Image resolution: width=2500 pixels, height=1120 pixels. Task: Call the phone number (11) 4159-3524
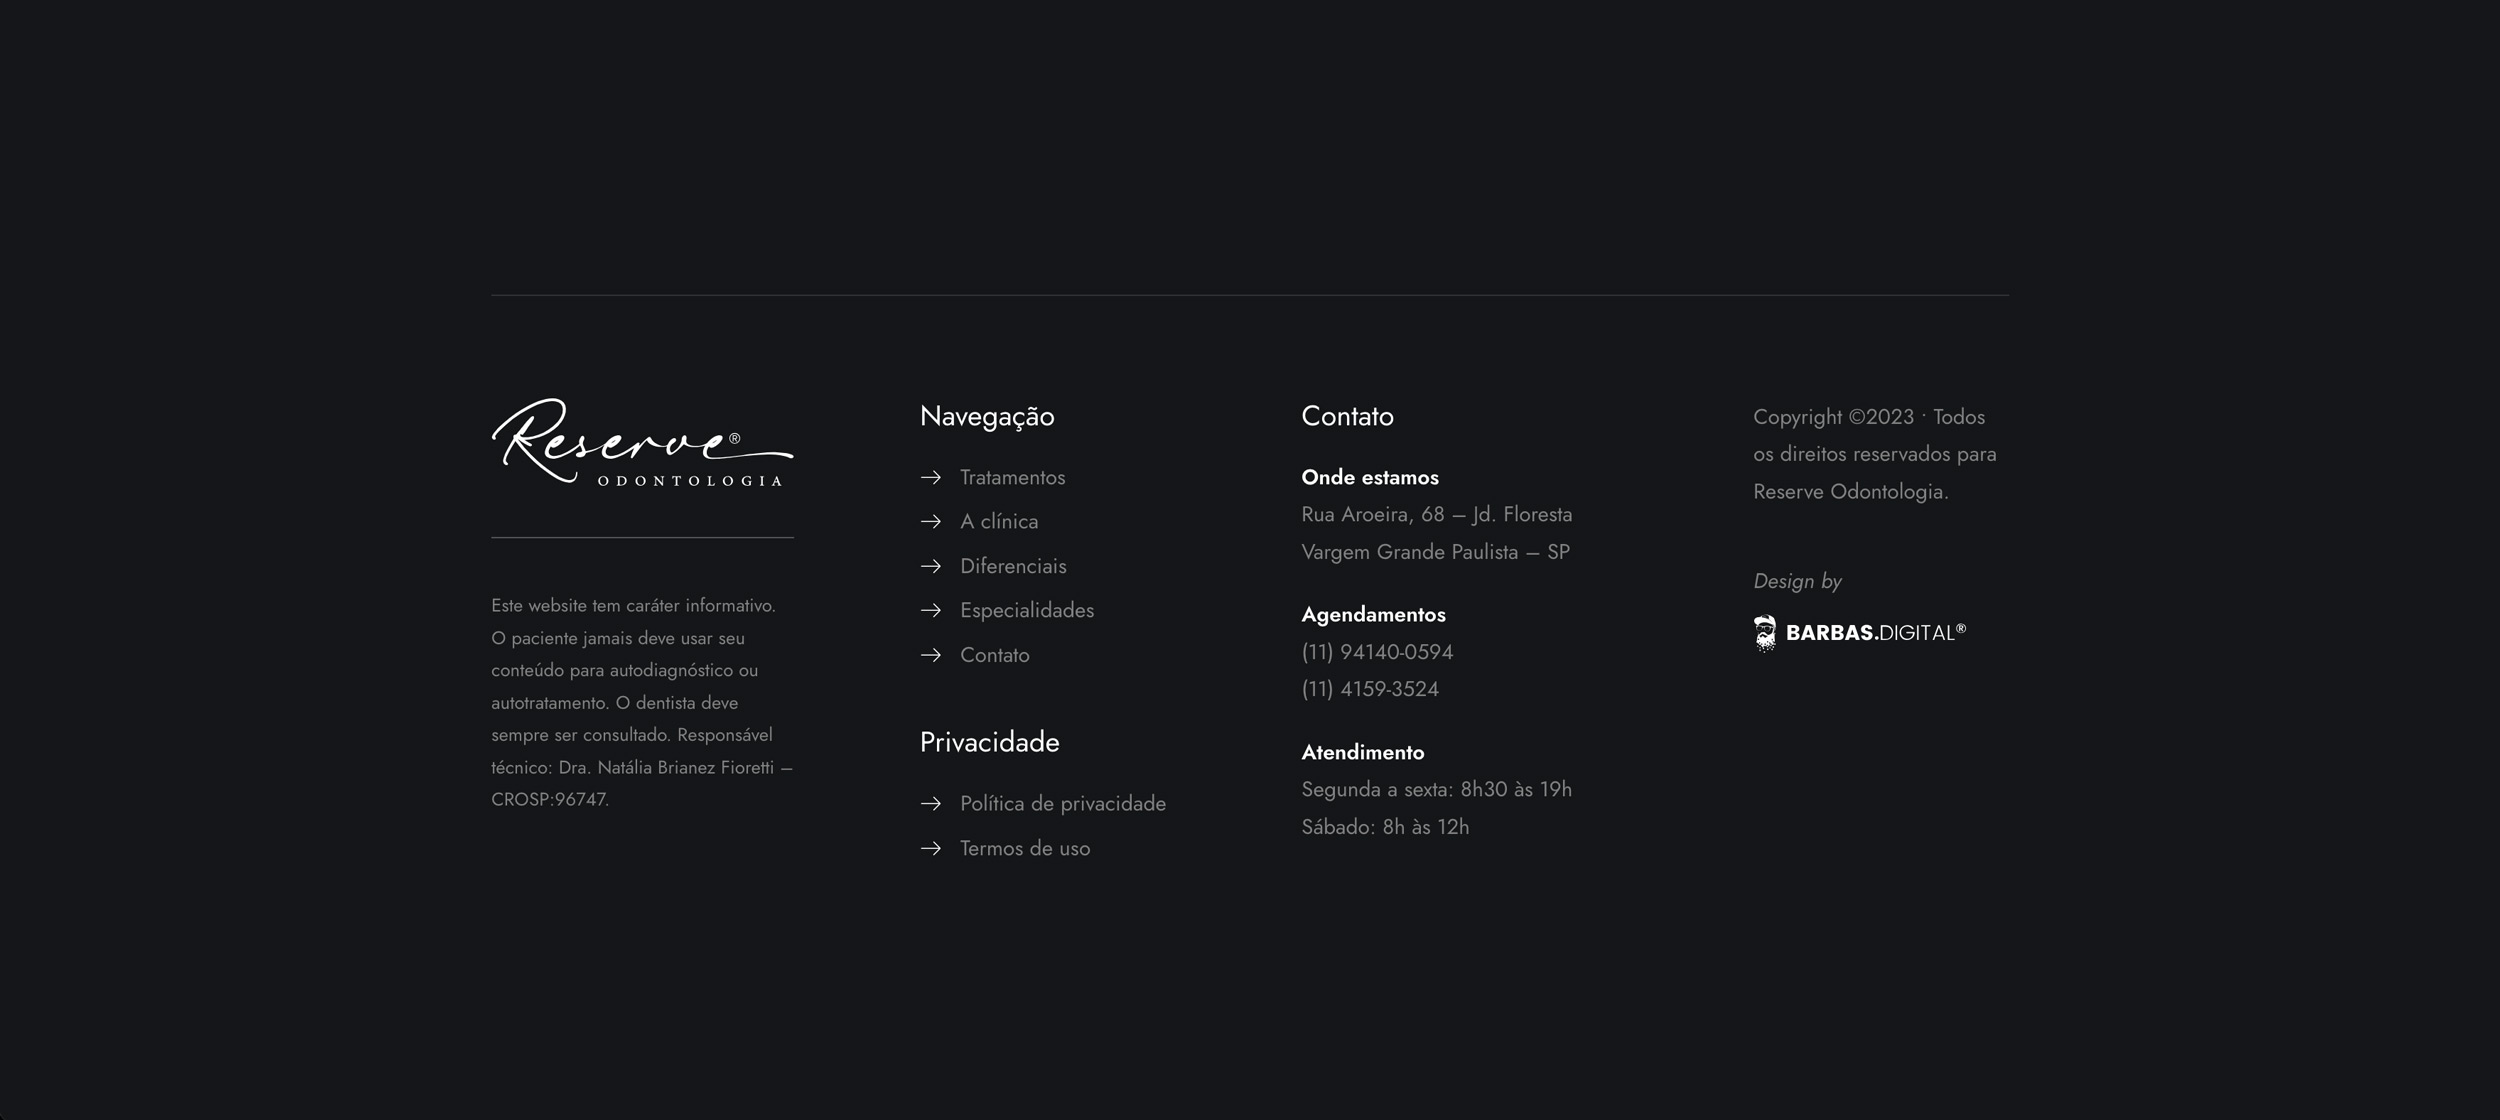tap(1369, 689)
